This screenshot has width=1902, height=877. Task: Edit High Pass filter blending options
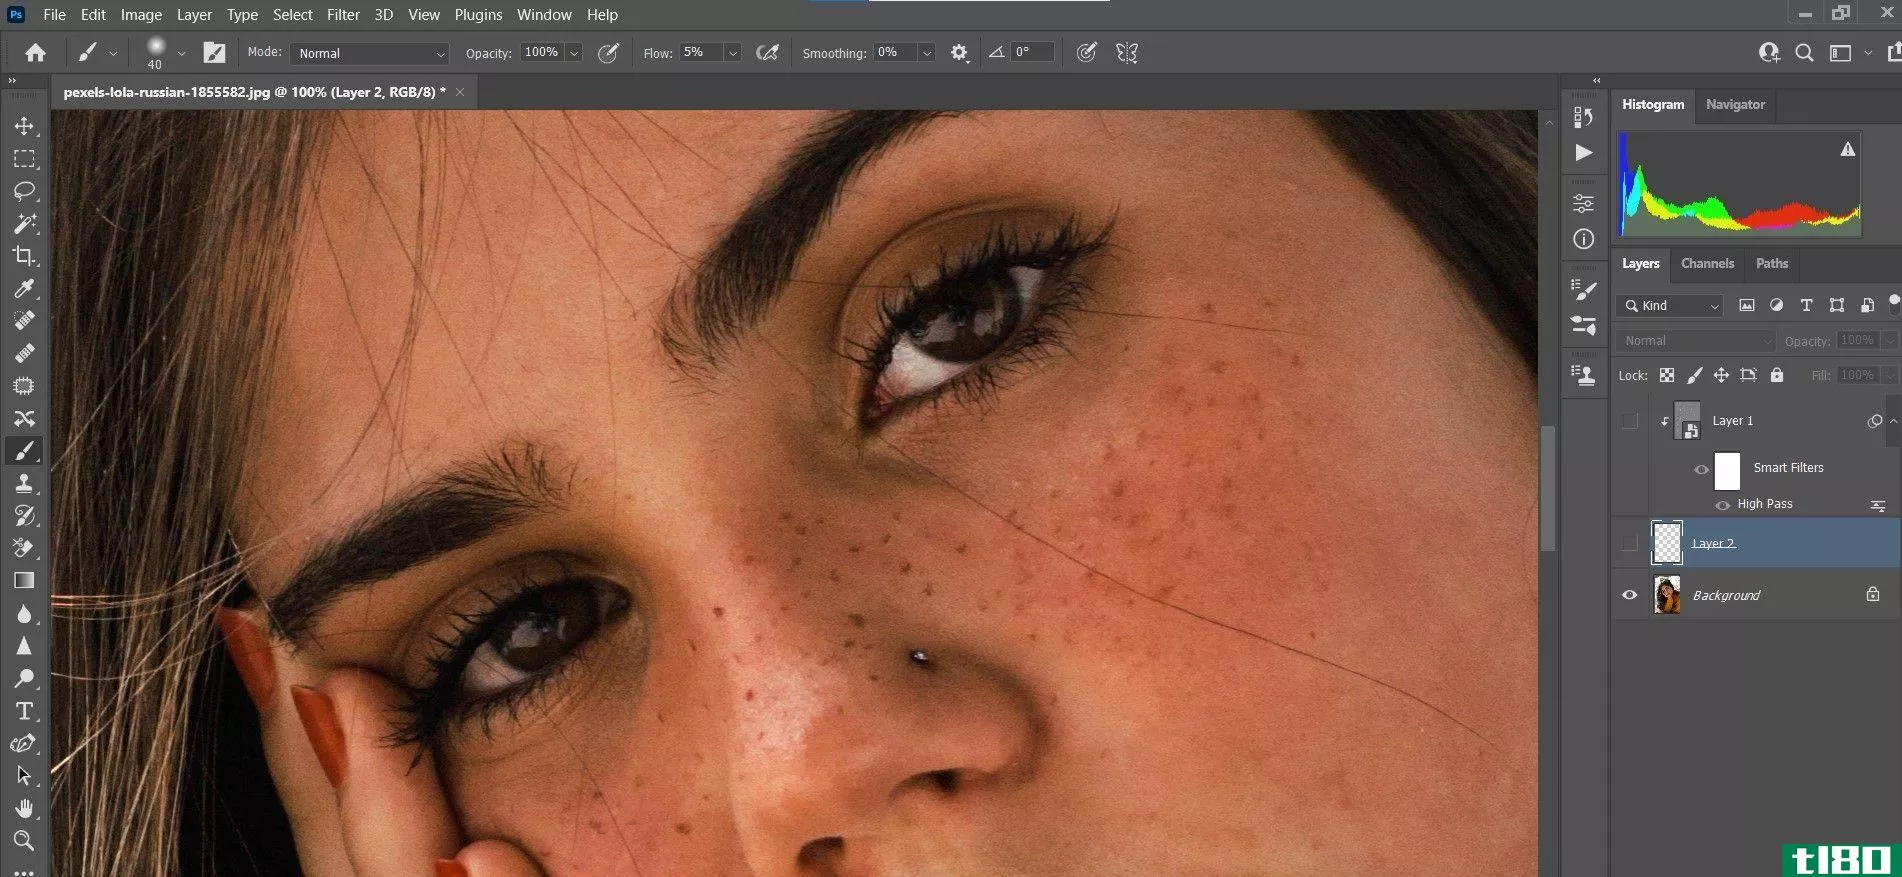click(x=1877, y=506)
